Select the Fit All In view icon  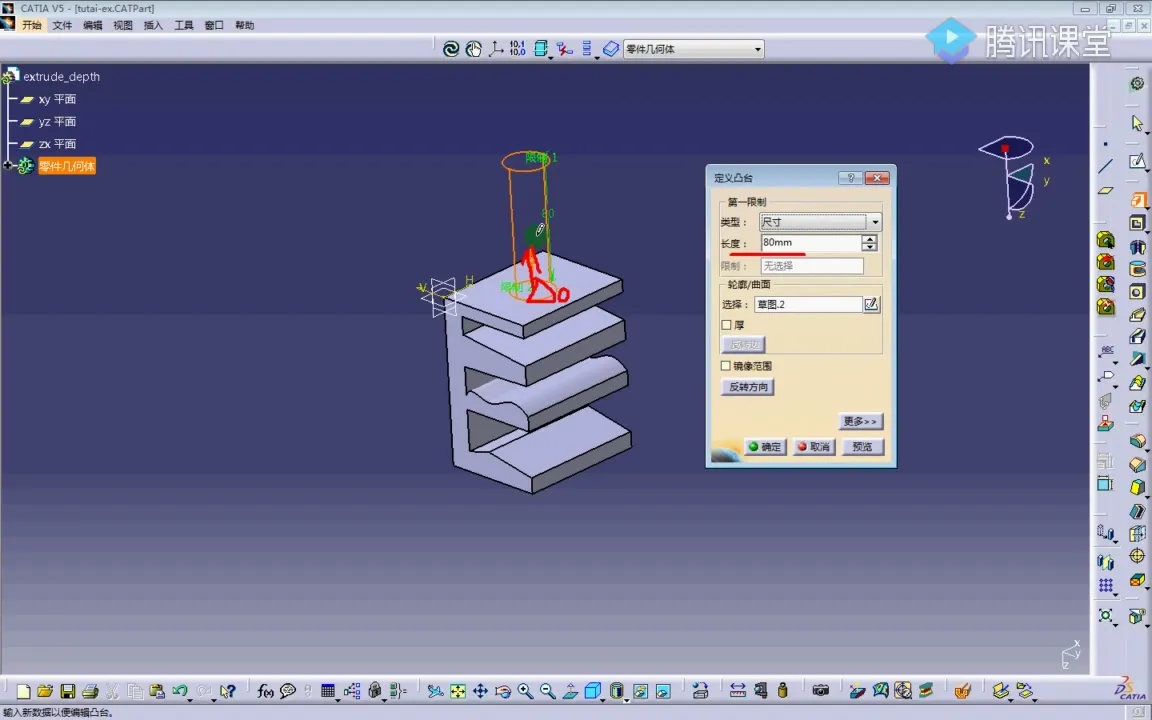(458, 691)
